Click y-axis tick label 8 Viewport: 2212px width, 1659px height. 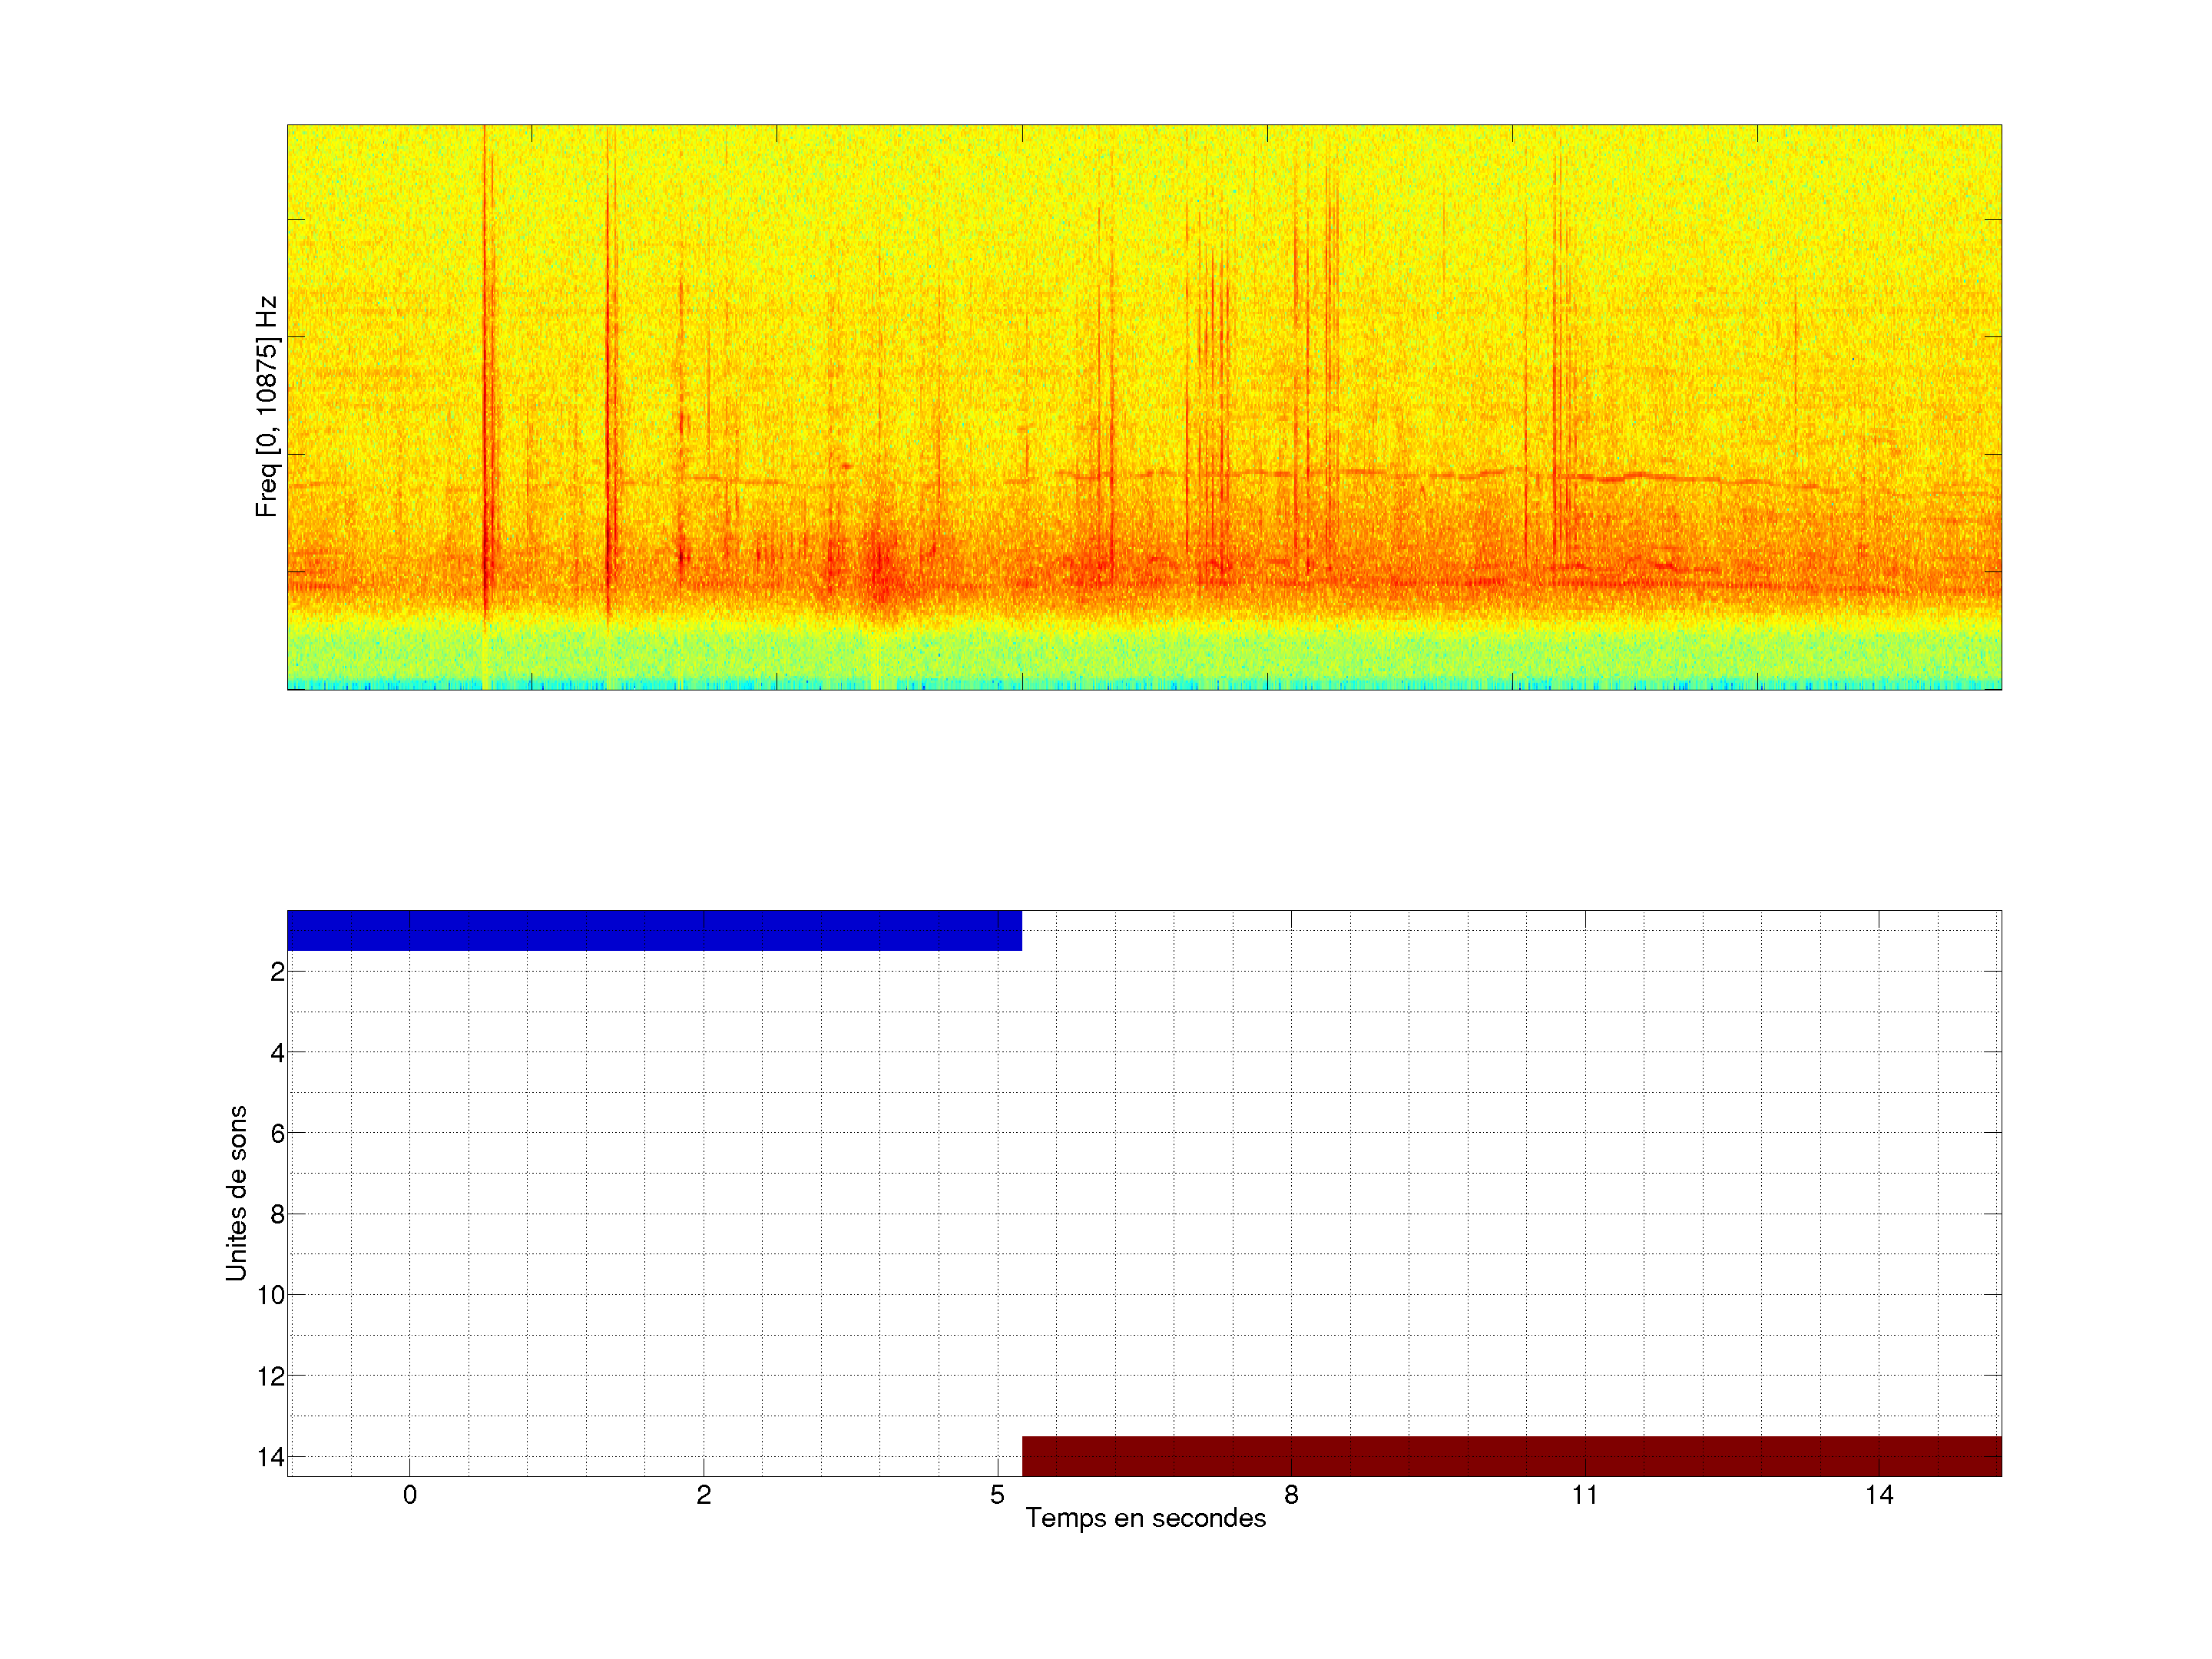(277, 1214)
